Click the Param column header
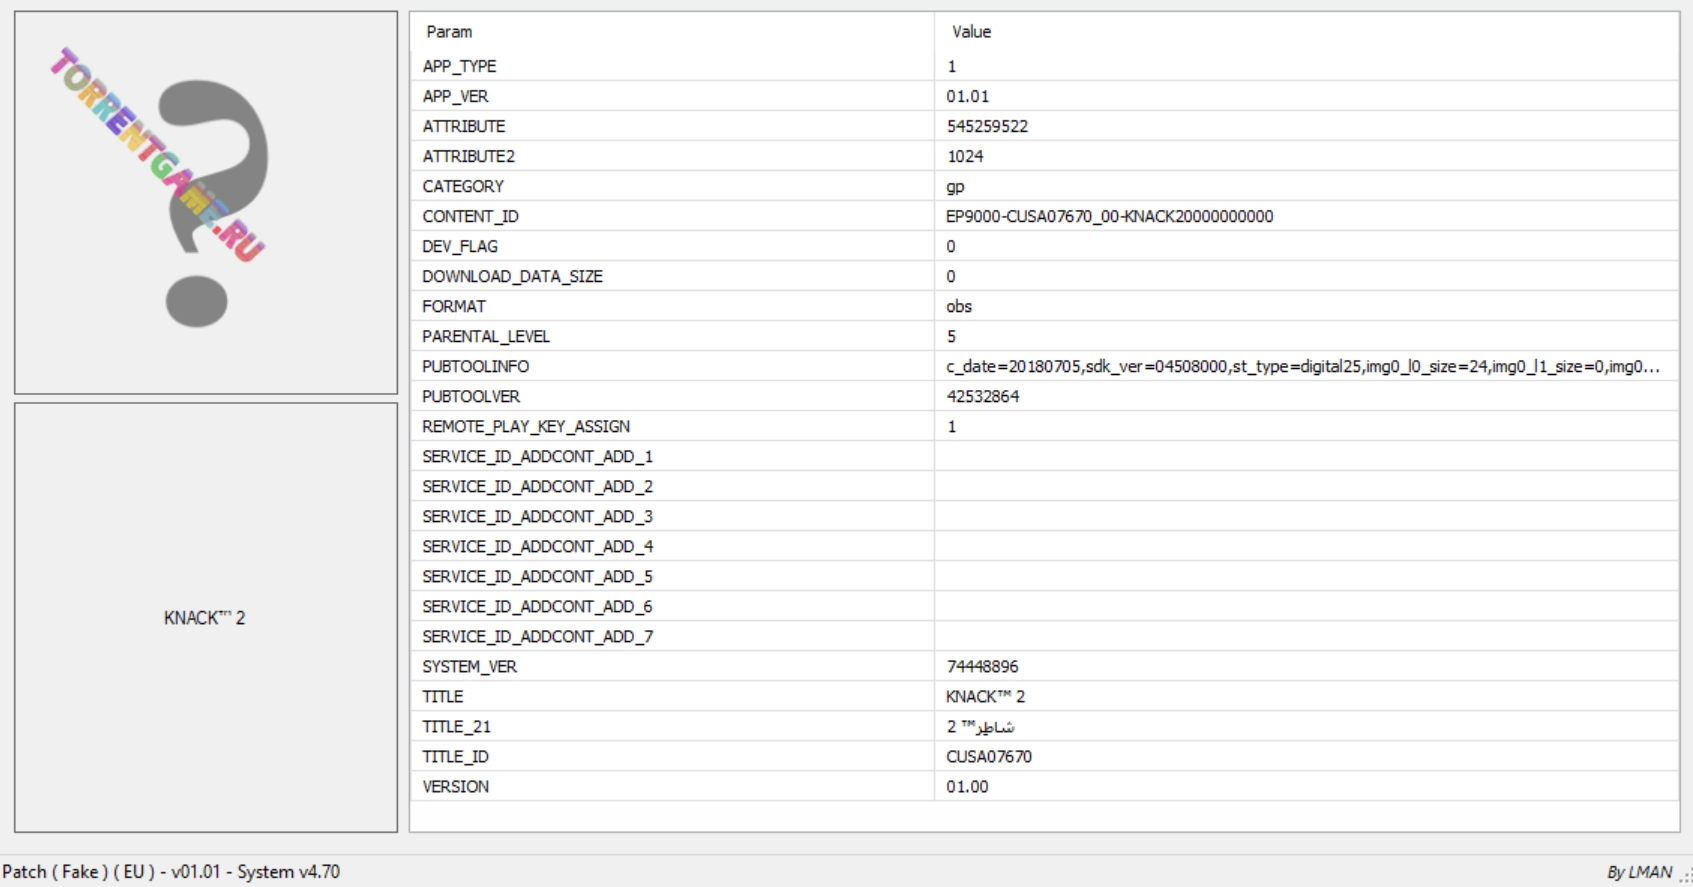This screenshot has width=1693, height=887. [449, 32]
